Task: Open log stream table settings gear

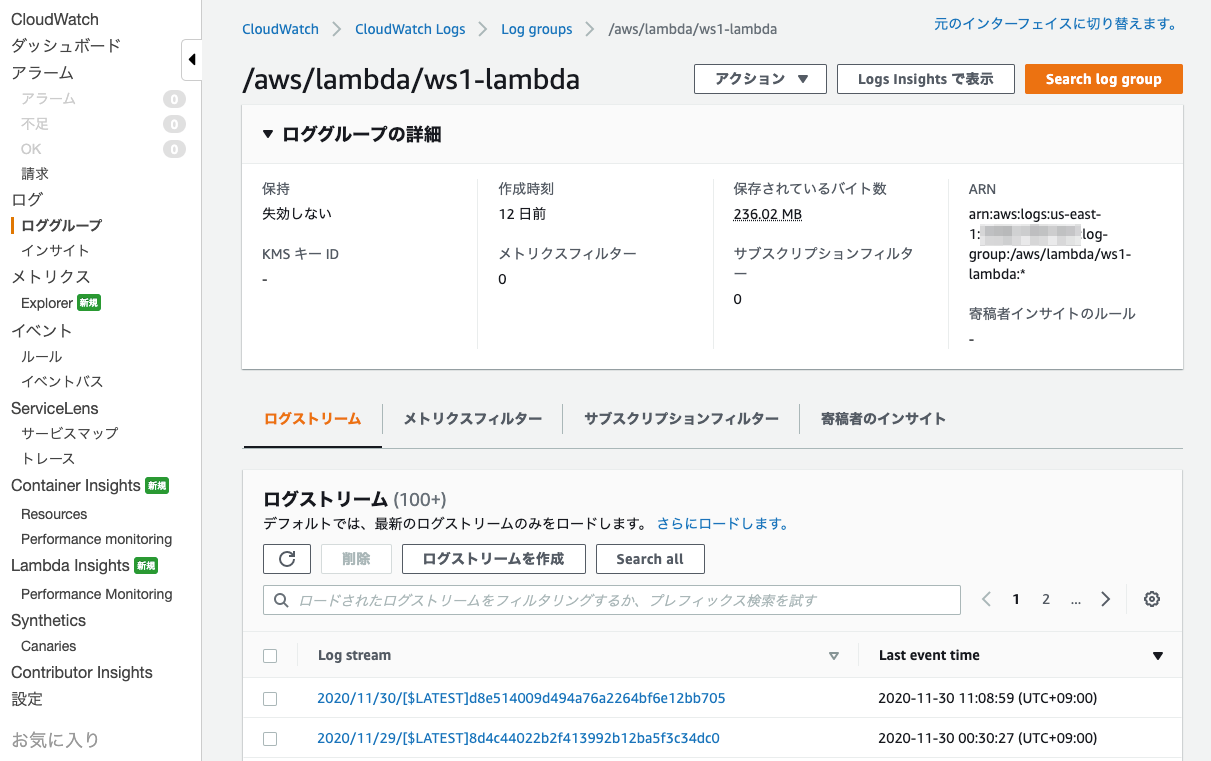Action: [x=1152, y=599]
